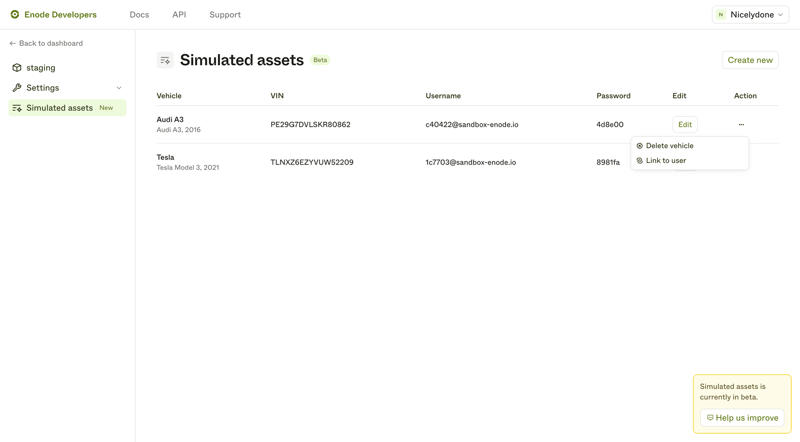The height and width of the screenshot is (442, 800).
Task: Click Audi A3, 2016 subtitle
Action: point(179,130)
